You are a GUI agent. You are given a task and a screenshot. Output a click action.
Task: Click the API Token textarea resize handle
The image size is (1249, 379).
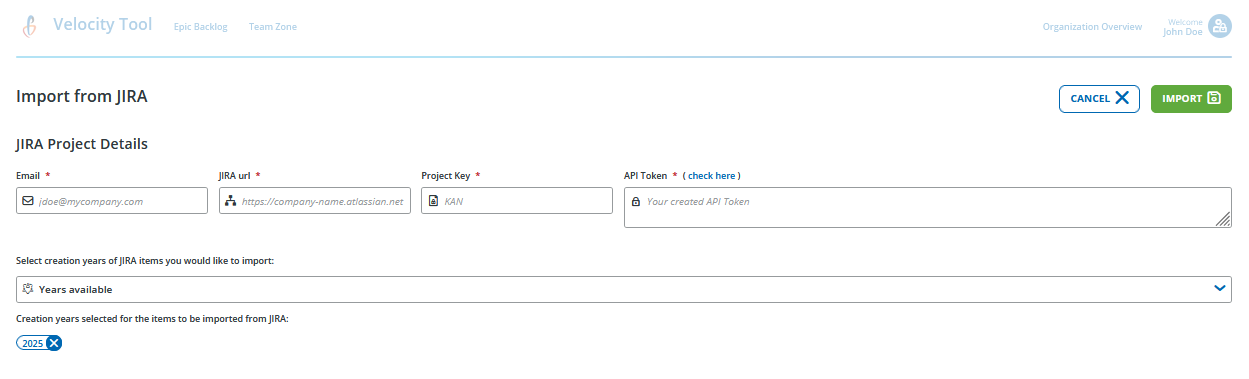point(1224,220)
